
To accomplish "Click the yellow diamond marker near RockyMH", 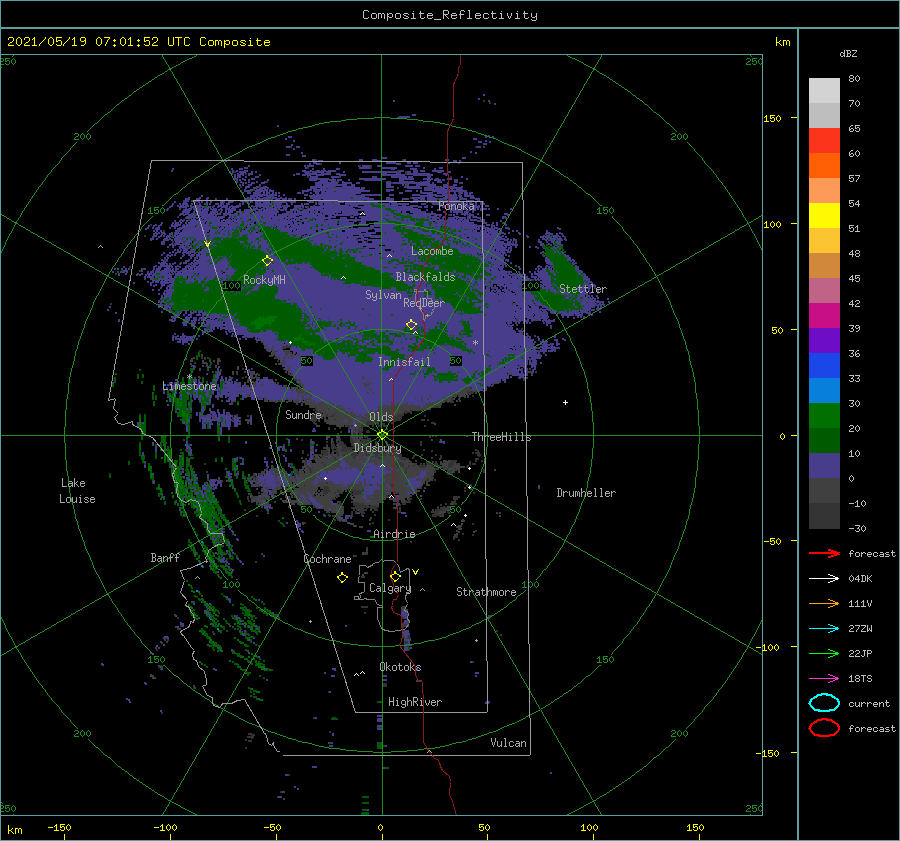I will click(267, 261).
